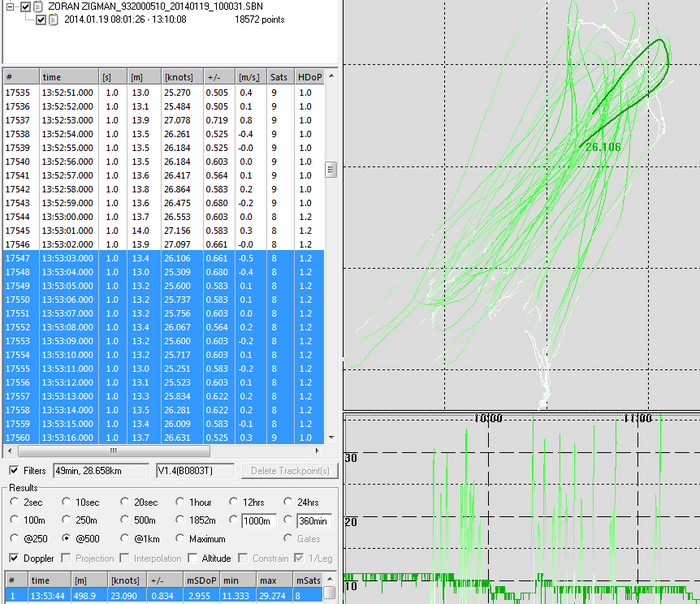Click the horizontal scrollbar thumb under trackpoints
The height and width of the screenshot is (604, 700).
click(x=114, y=451)
